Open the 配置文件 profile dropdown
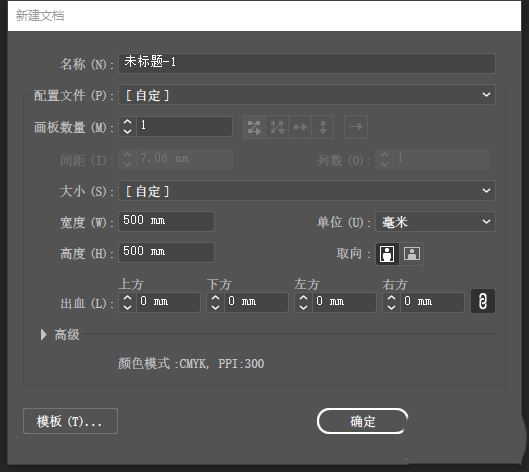 [x=307, y=95]
